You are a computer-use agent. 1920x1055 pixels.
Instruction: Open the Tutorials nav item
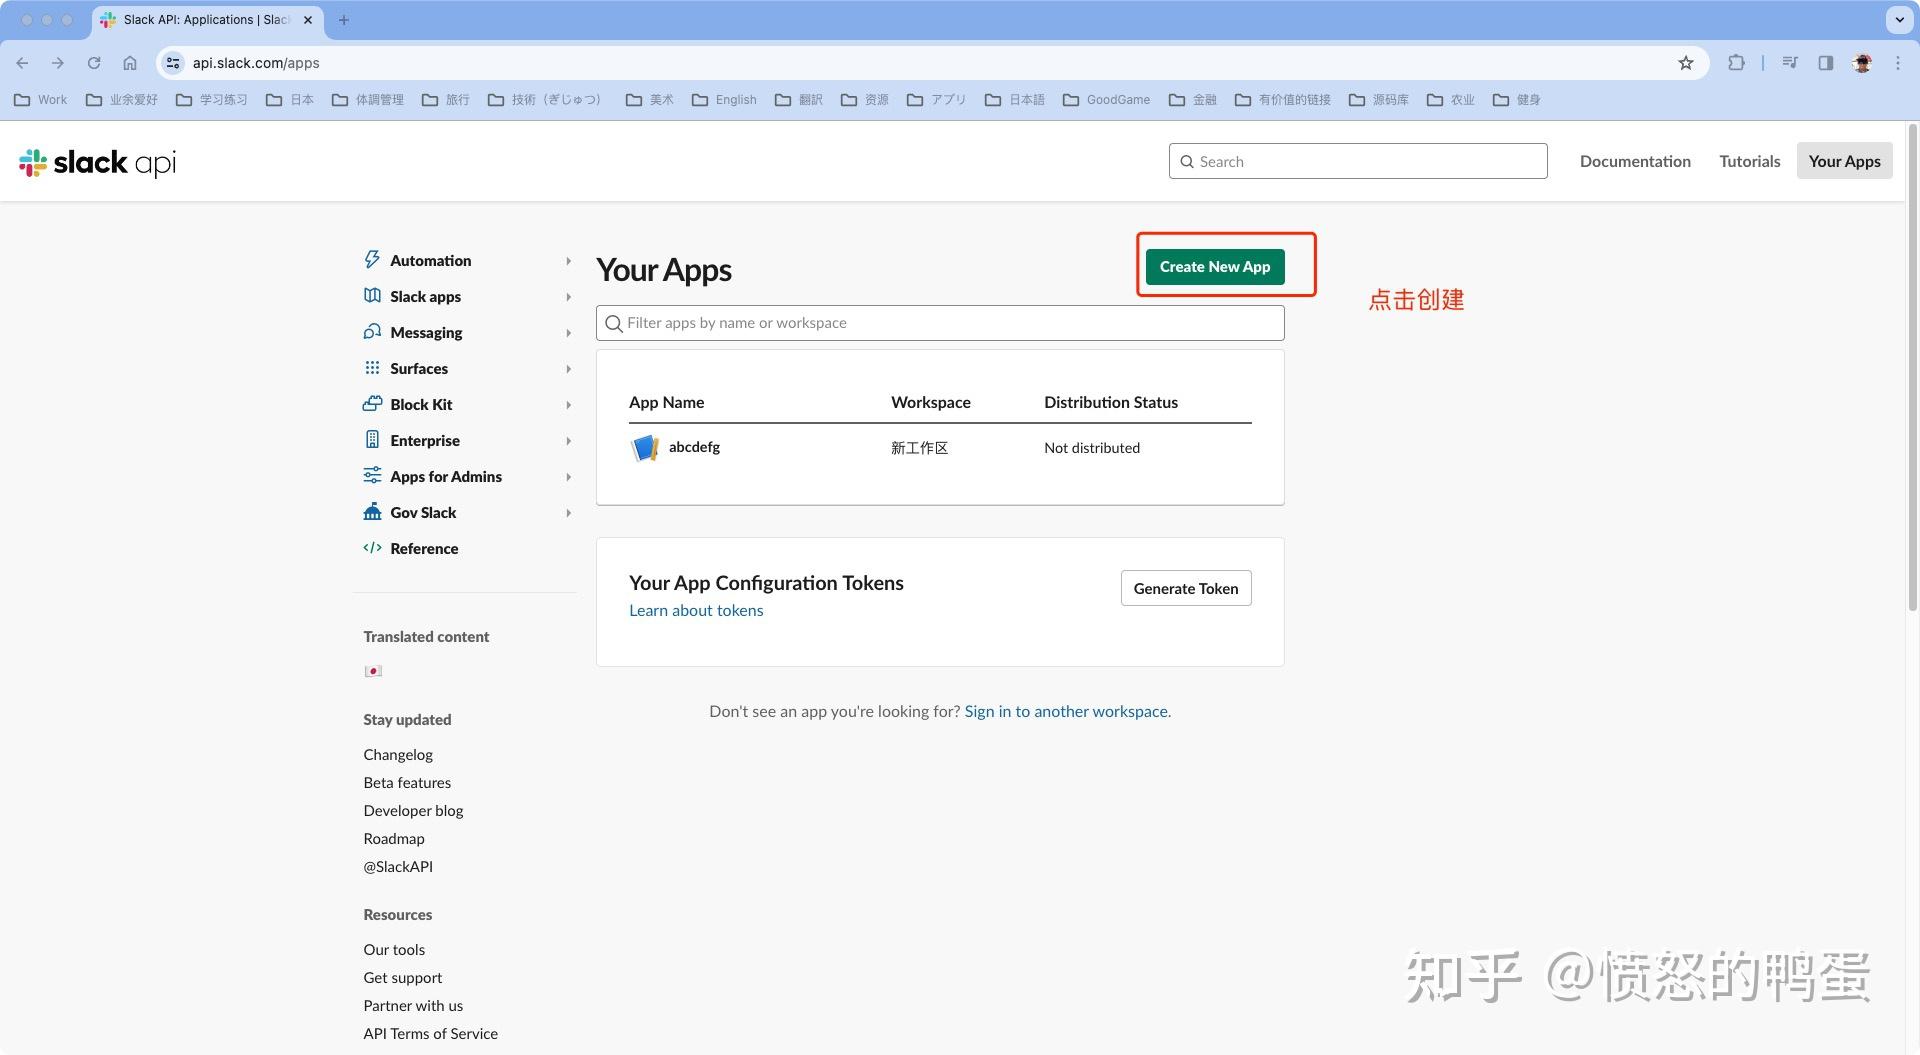[1749, 161]
